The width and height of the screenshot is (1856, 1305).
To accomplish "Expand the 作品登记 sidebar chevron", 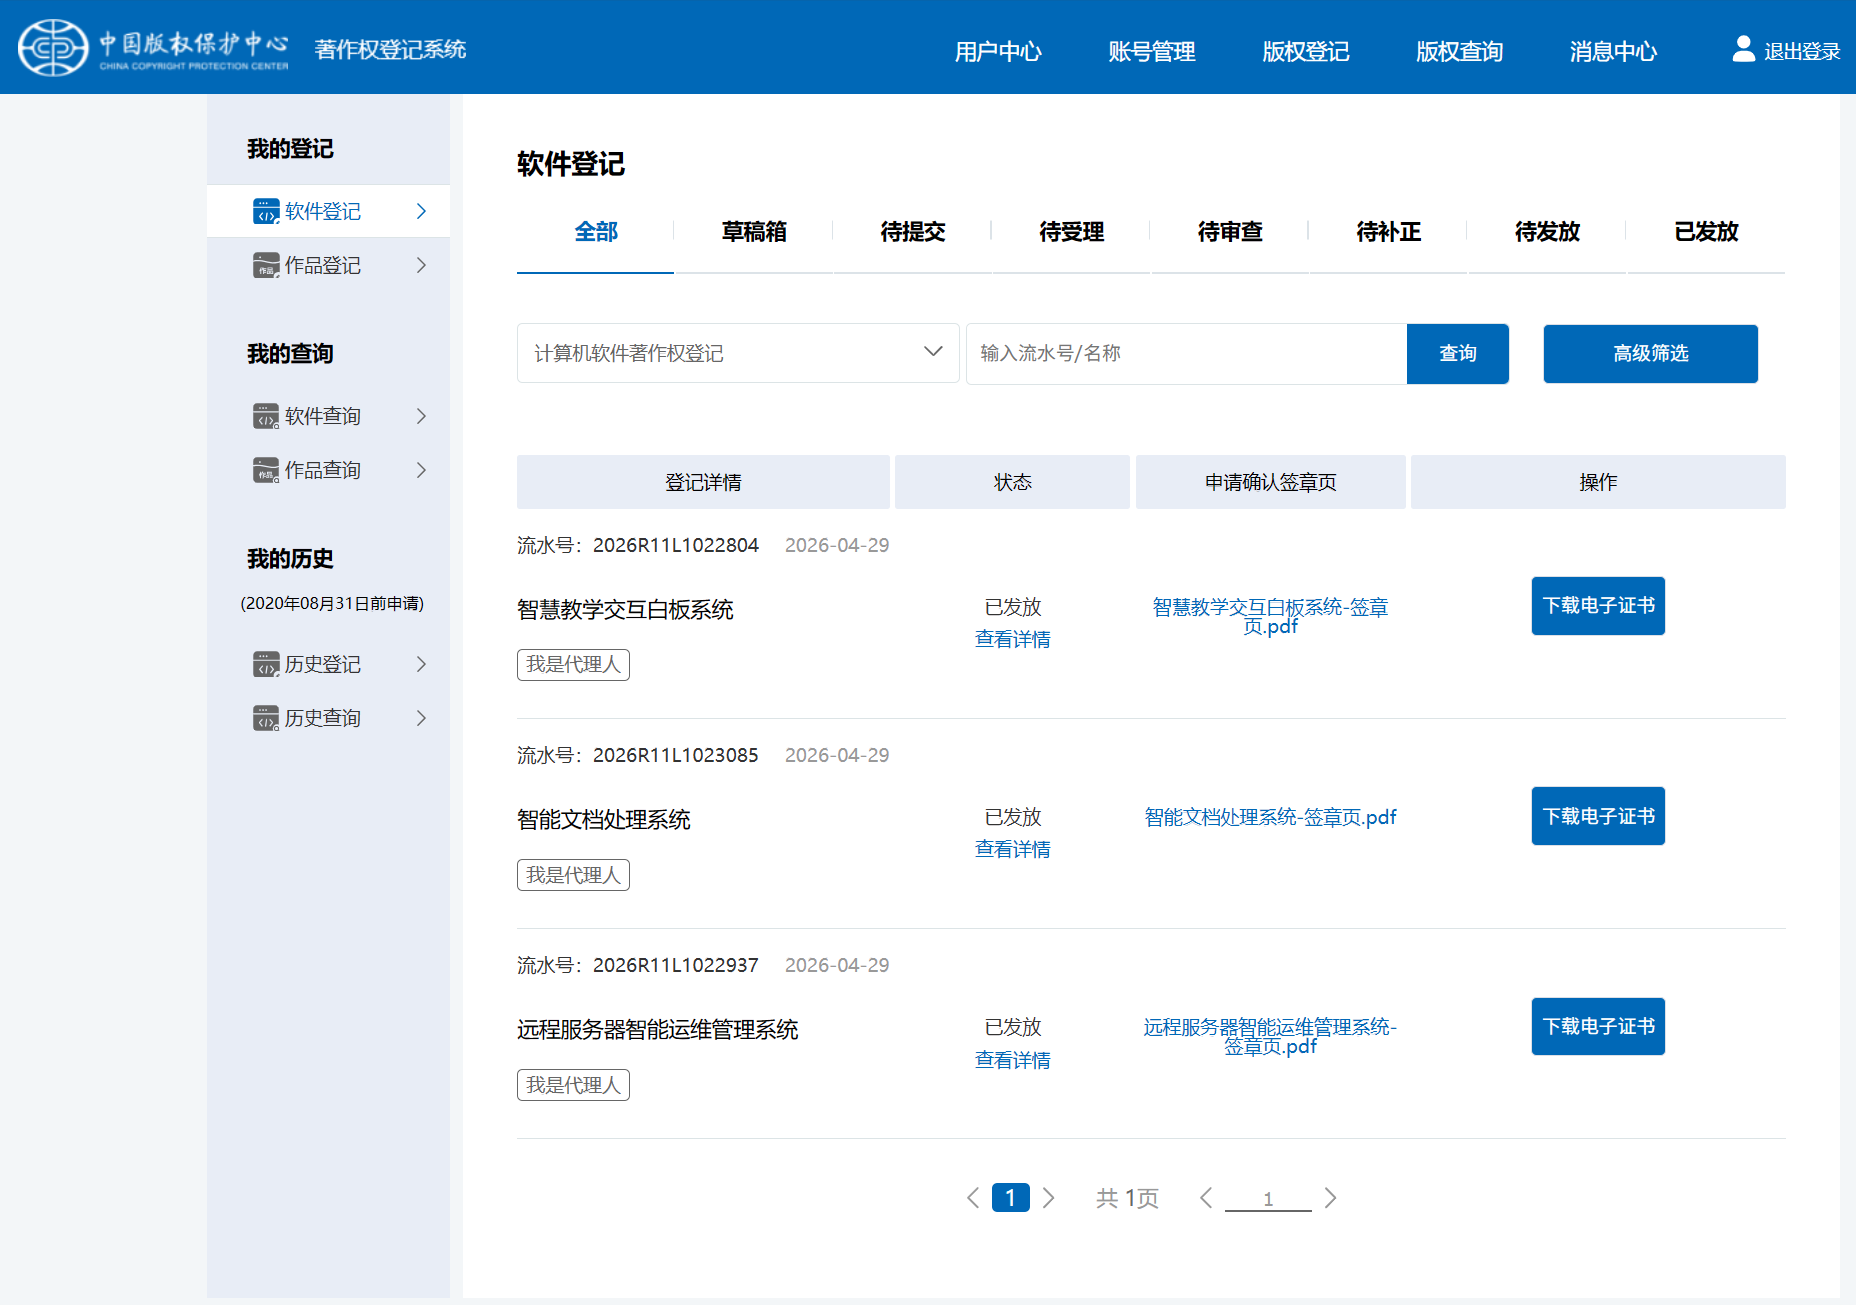I will 421,265.
